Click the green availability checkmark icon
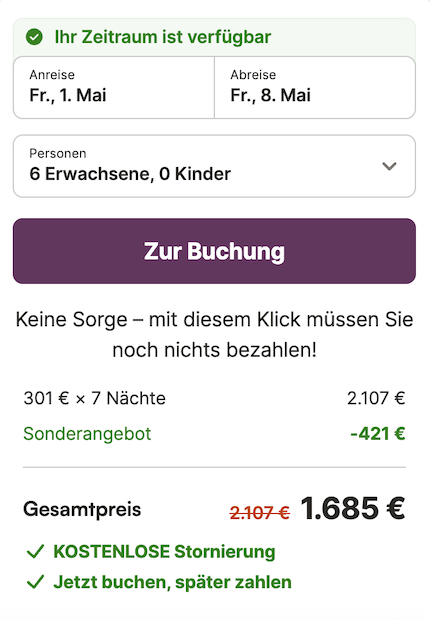 point(34,37)
